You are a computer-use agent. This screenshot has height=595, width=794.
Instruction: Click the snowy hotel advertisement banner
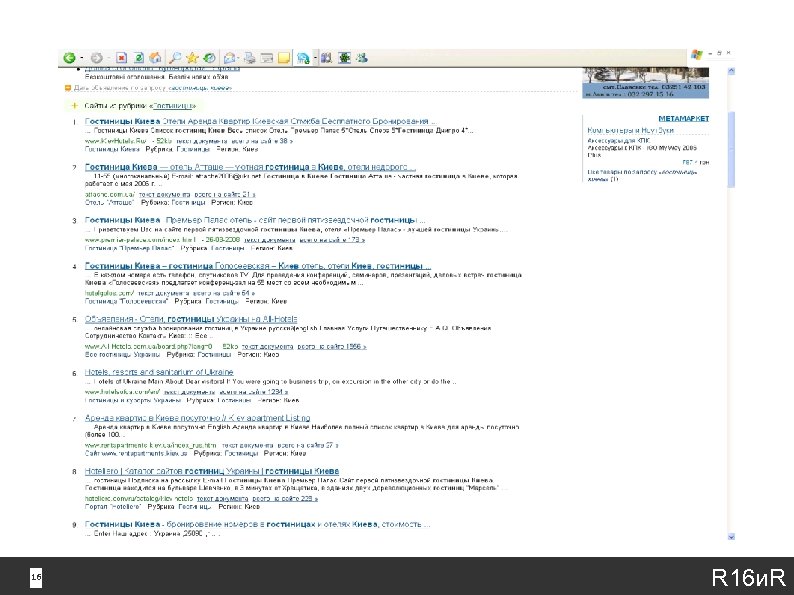(x=645, y=83)
